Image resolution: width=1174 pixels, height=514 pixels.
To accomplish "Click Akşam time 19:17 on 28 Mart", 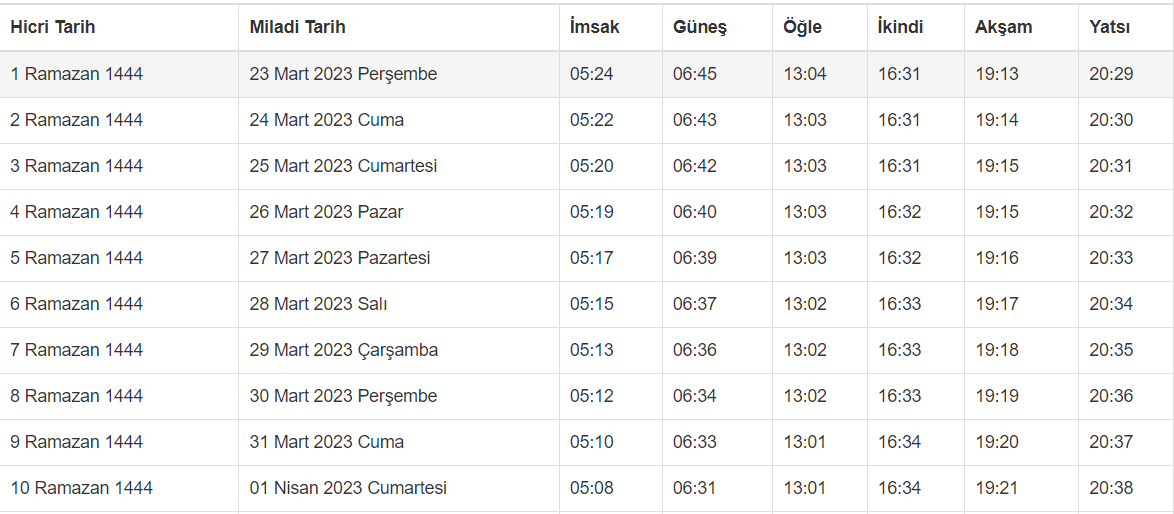I will pos(997,304).
